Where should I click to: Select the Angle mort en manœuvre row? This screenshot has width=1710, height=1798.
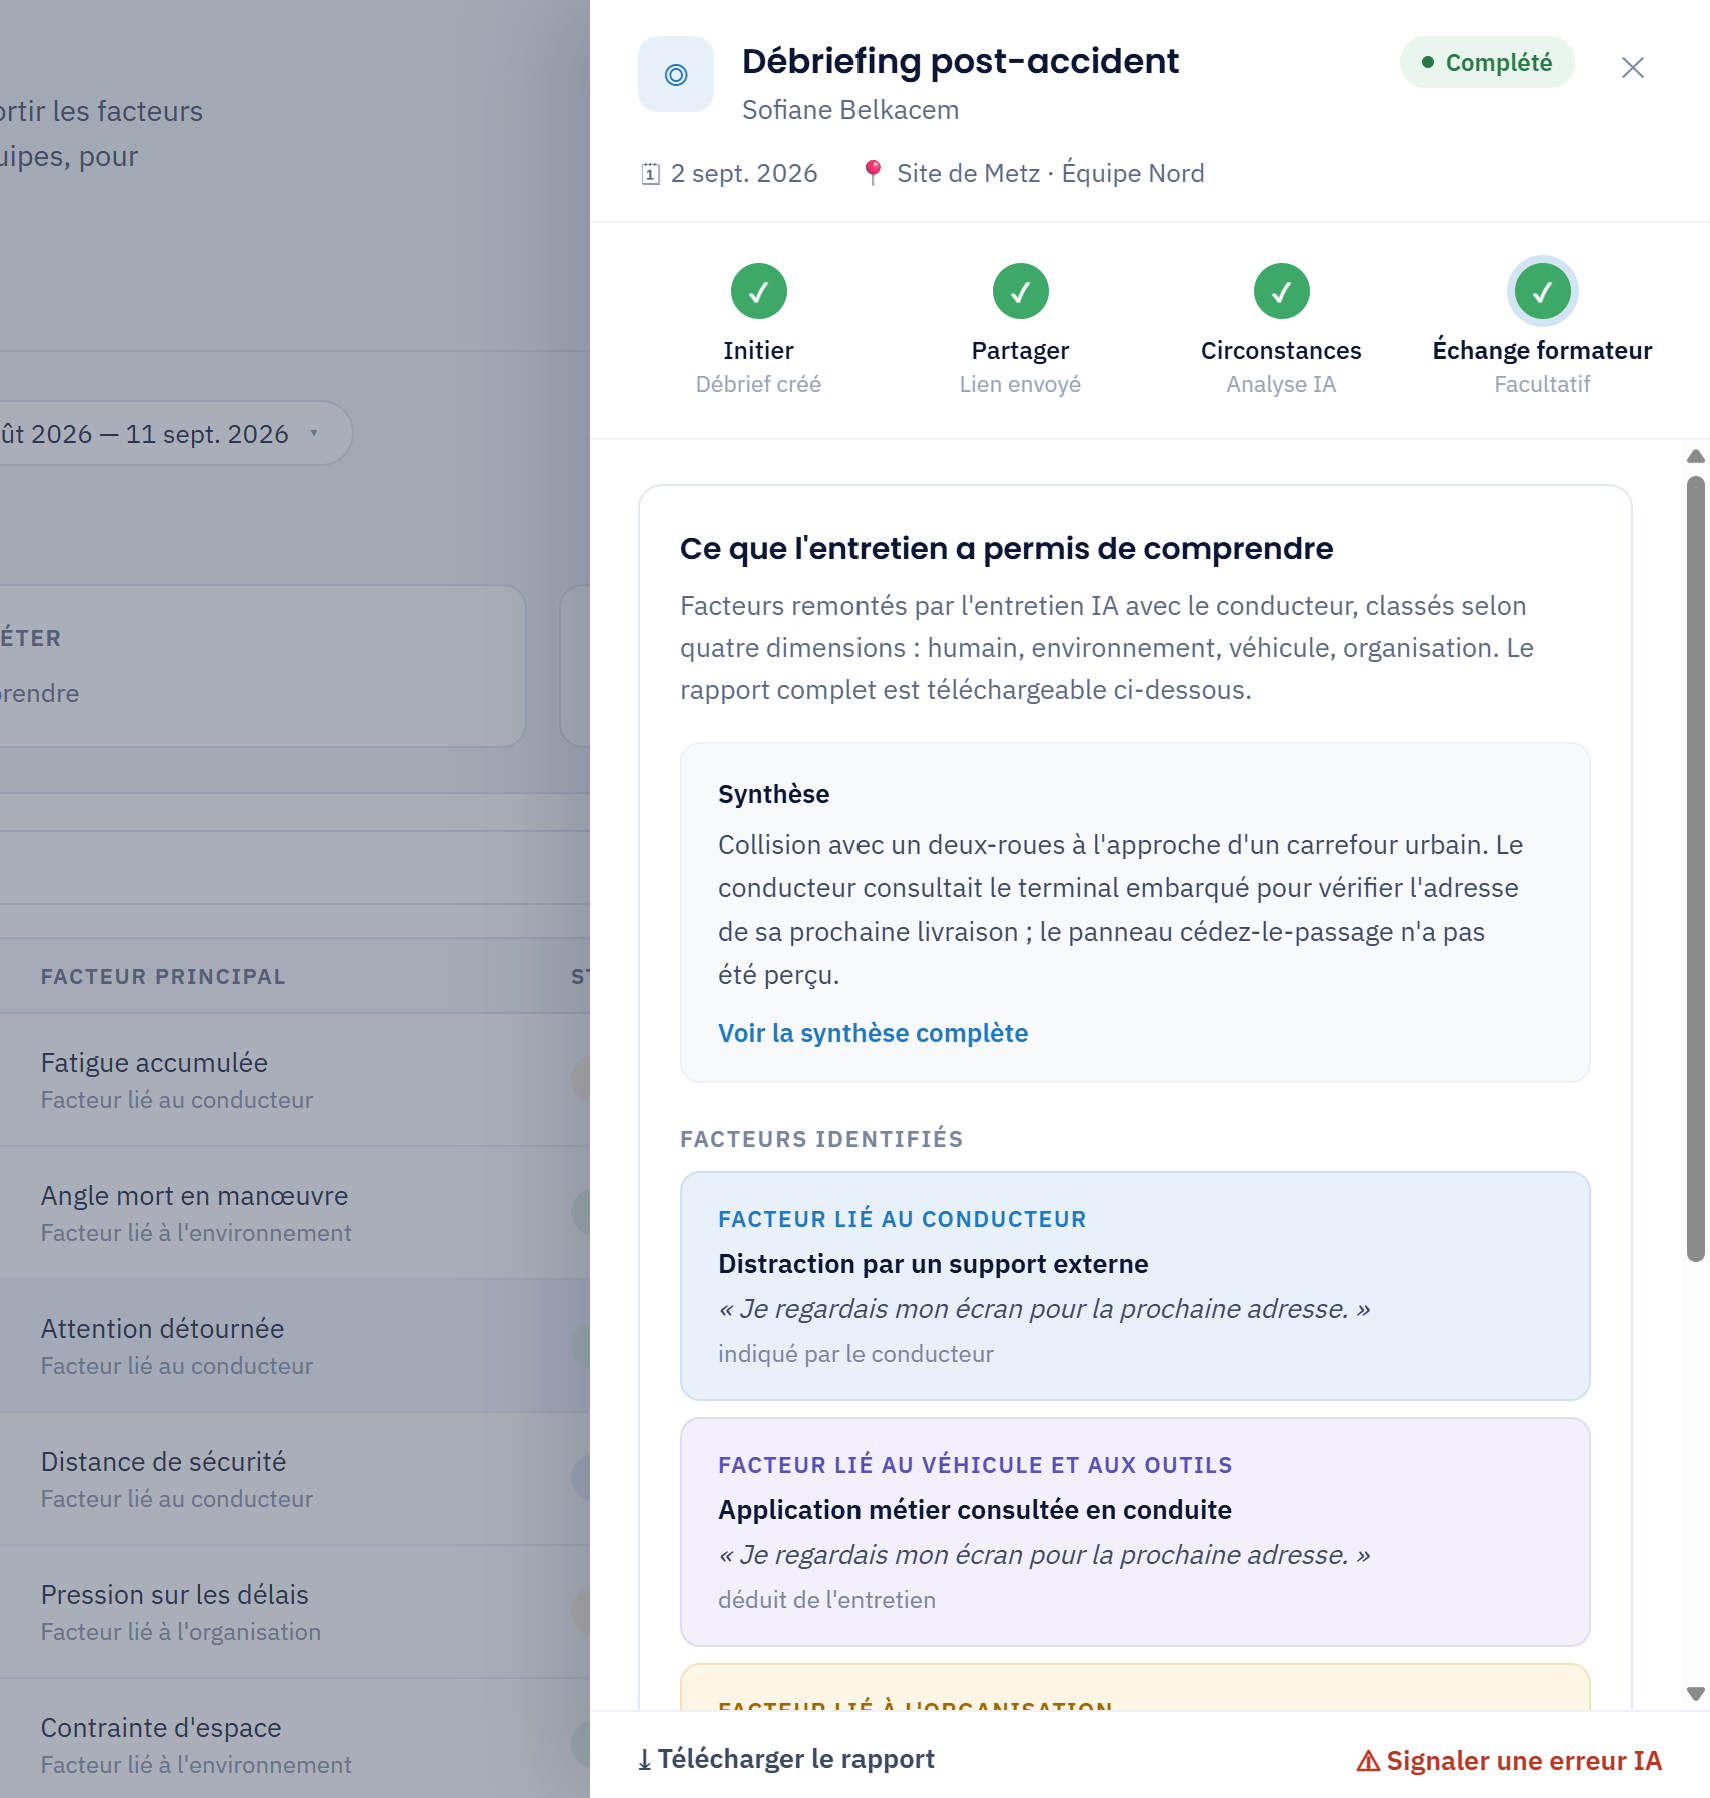coord(295,1213)
